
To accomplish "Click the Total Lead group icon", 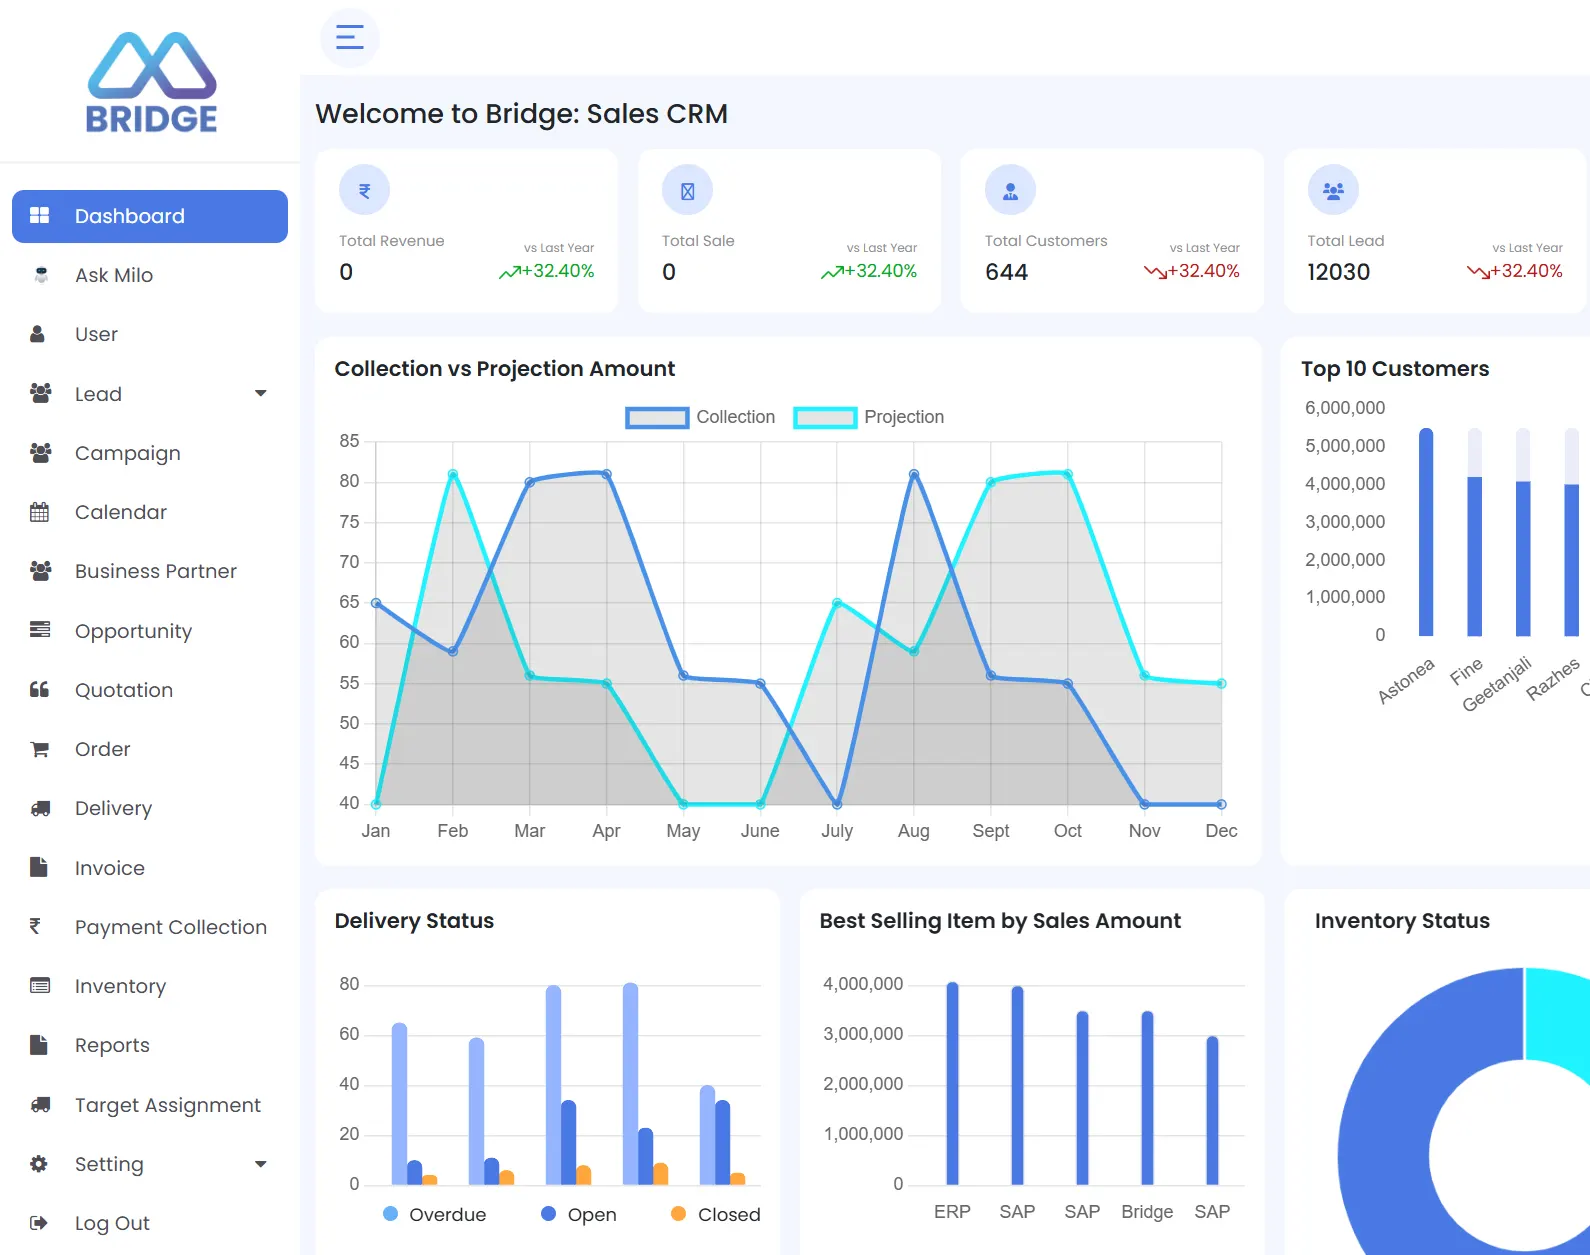I will [1333, 190].
